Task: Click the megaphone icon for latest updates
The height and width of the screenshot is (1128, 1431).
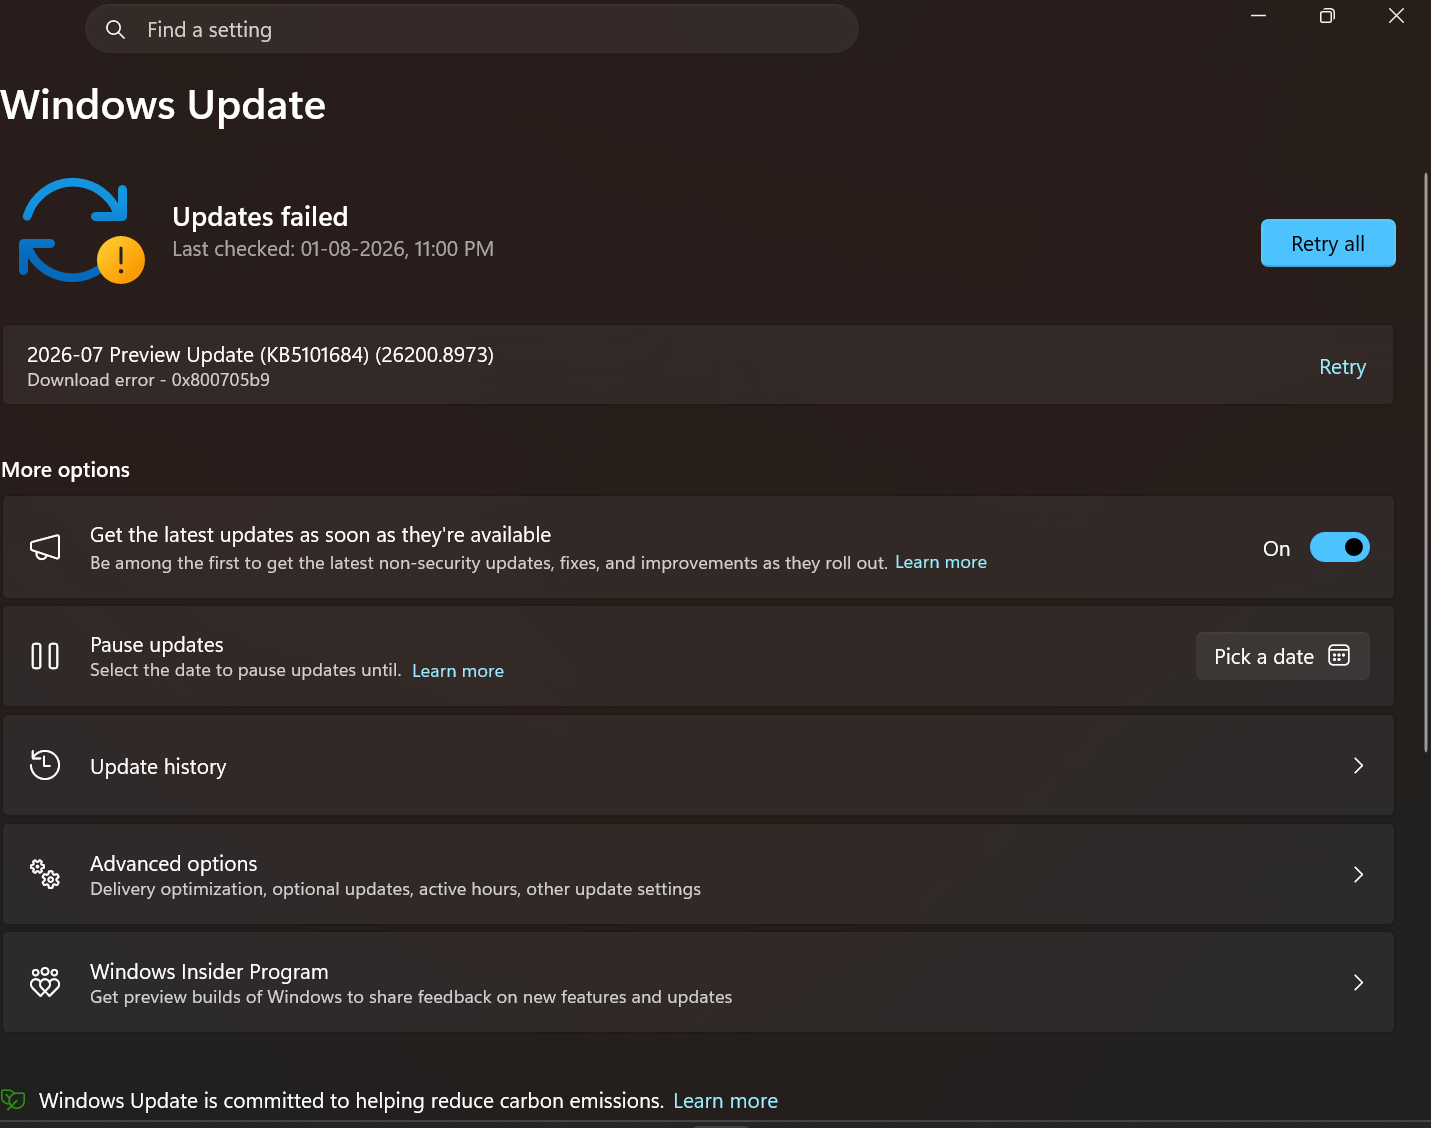Action: tap(45, 547)
